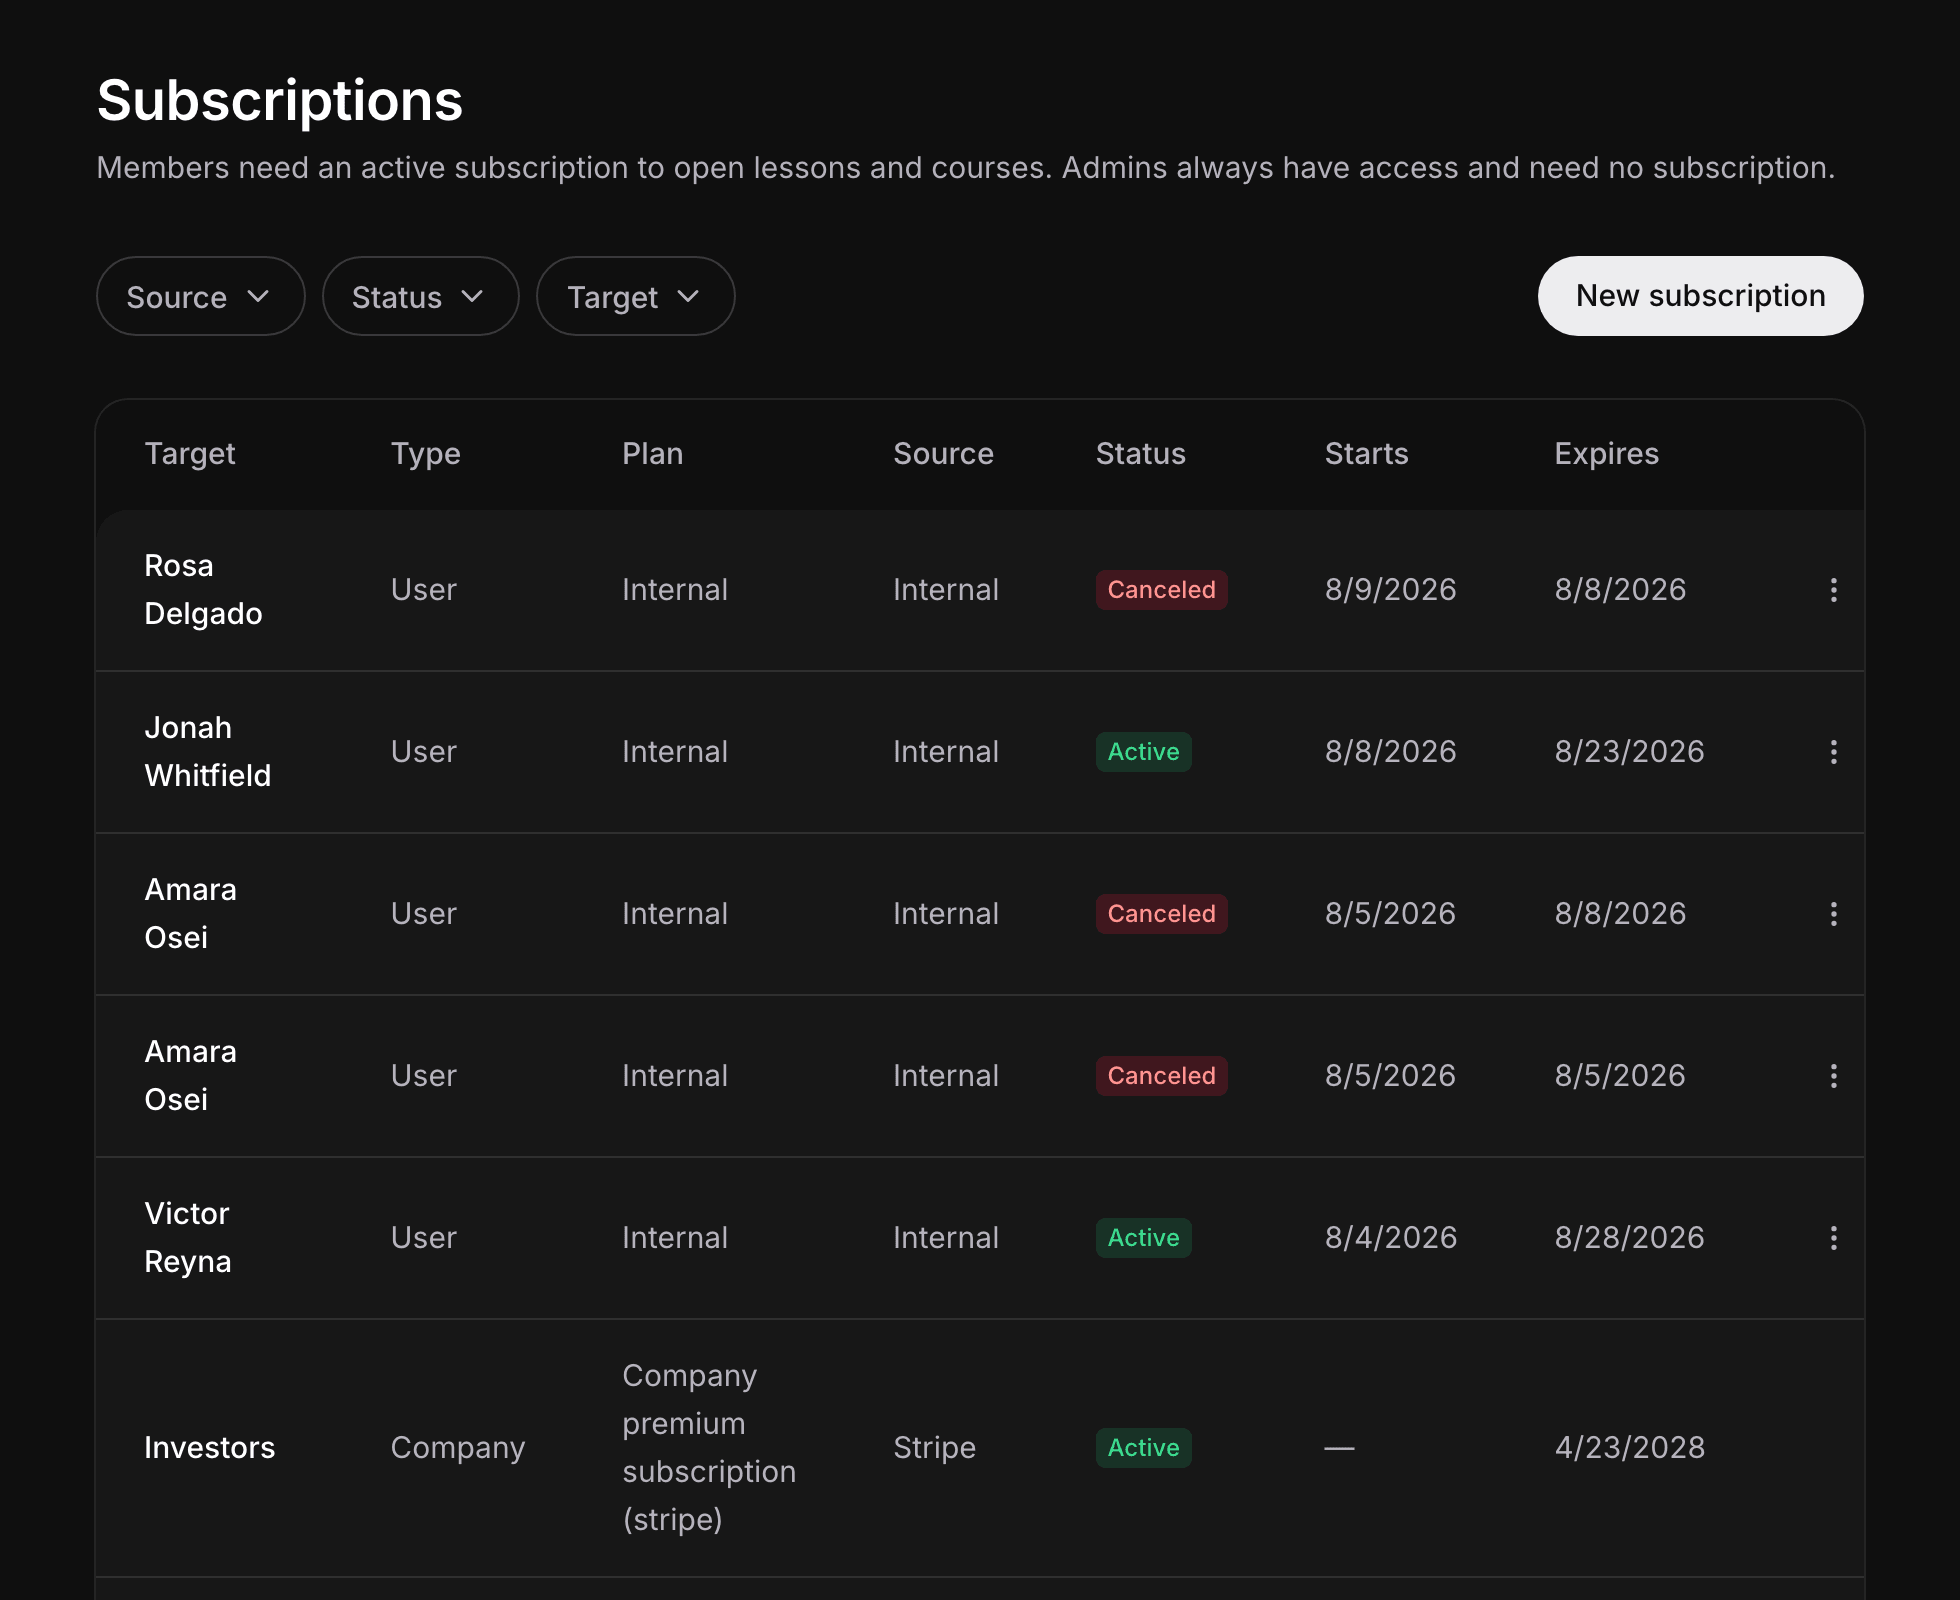Click the New subscription button
The height and width of the screenshot is (1600, 1960).
click(x=1700, y=296)
